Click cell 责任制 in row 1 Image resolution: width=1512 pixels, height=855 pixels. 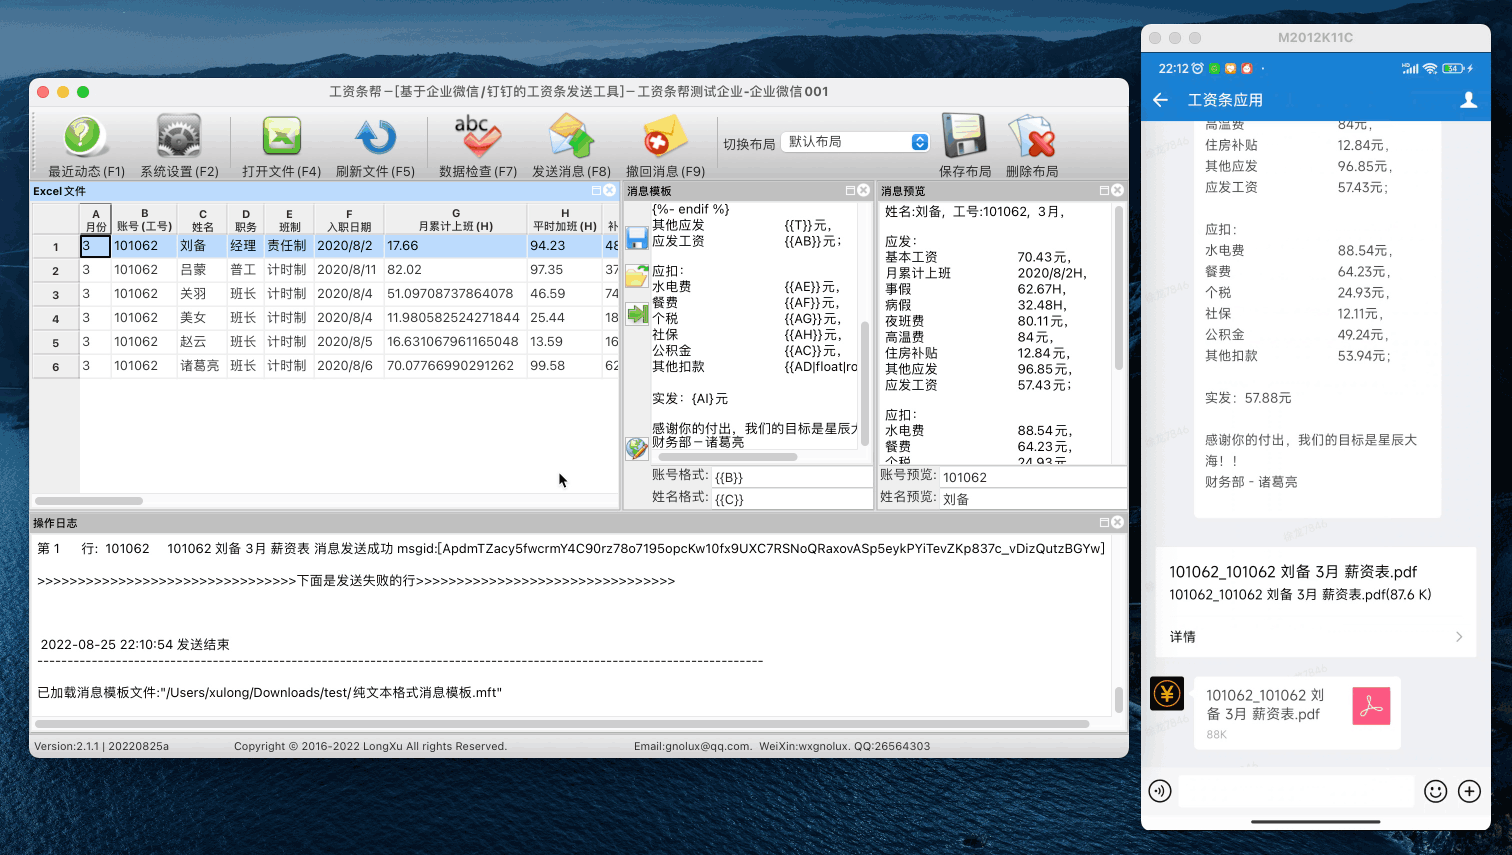[x=289, y=246]
